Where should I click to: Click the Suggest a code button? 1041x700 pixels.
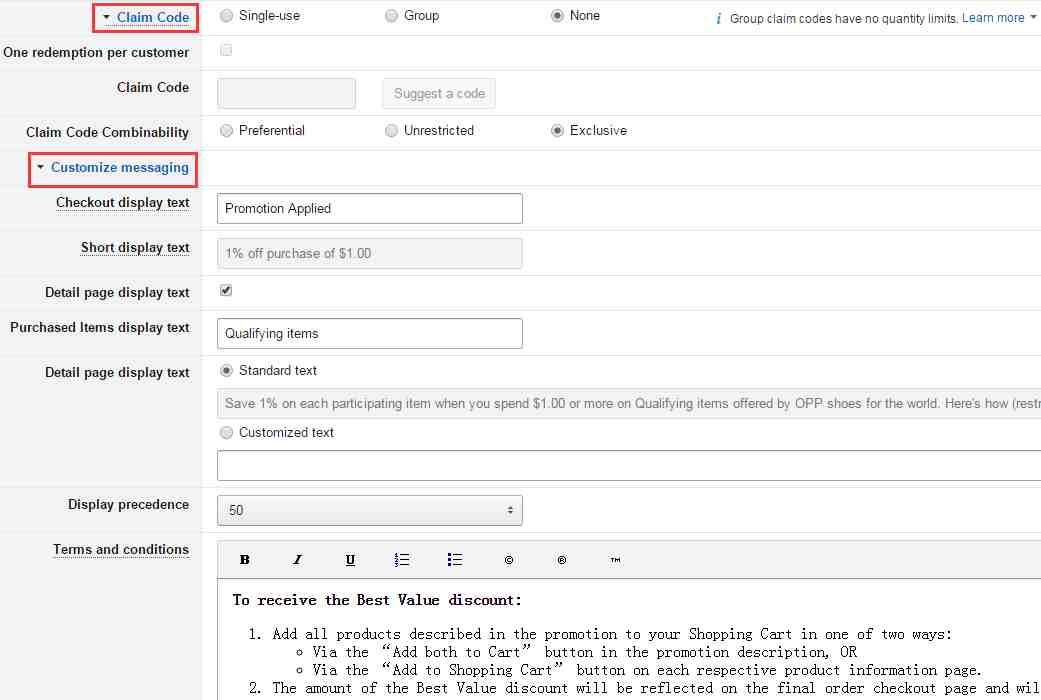439,94
